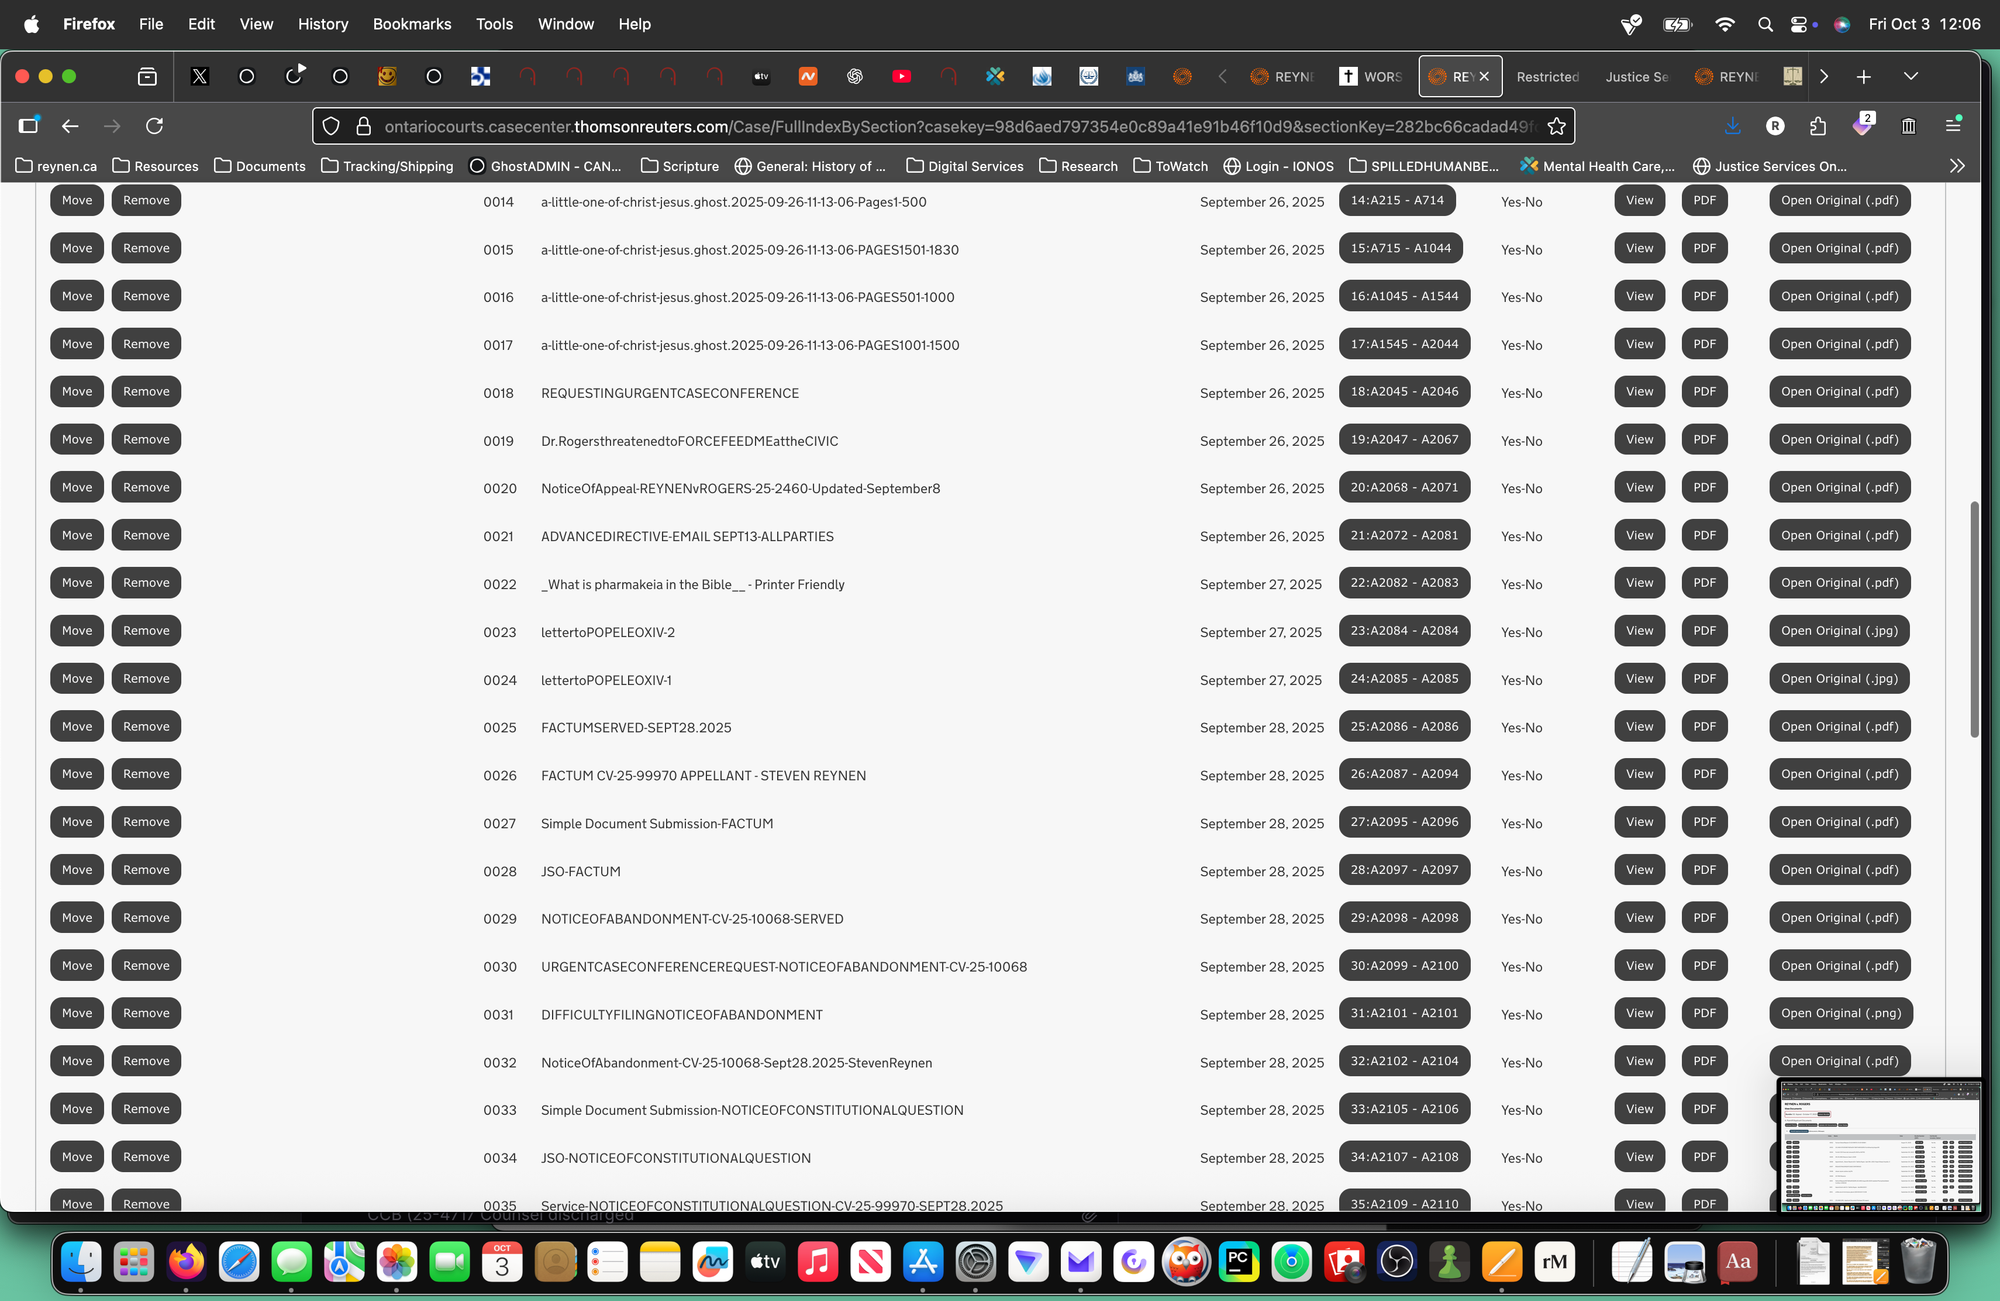
Task: View document 0023 lettertoPOPELEOXIV-2
Action: click(x=1639, y=631)
